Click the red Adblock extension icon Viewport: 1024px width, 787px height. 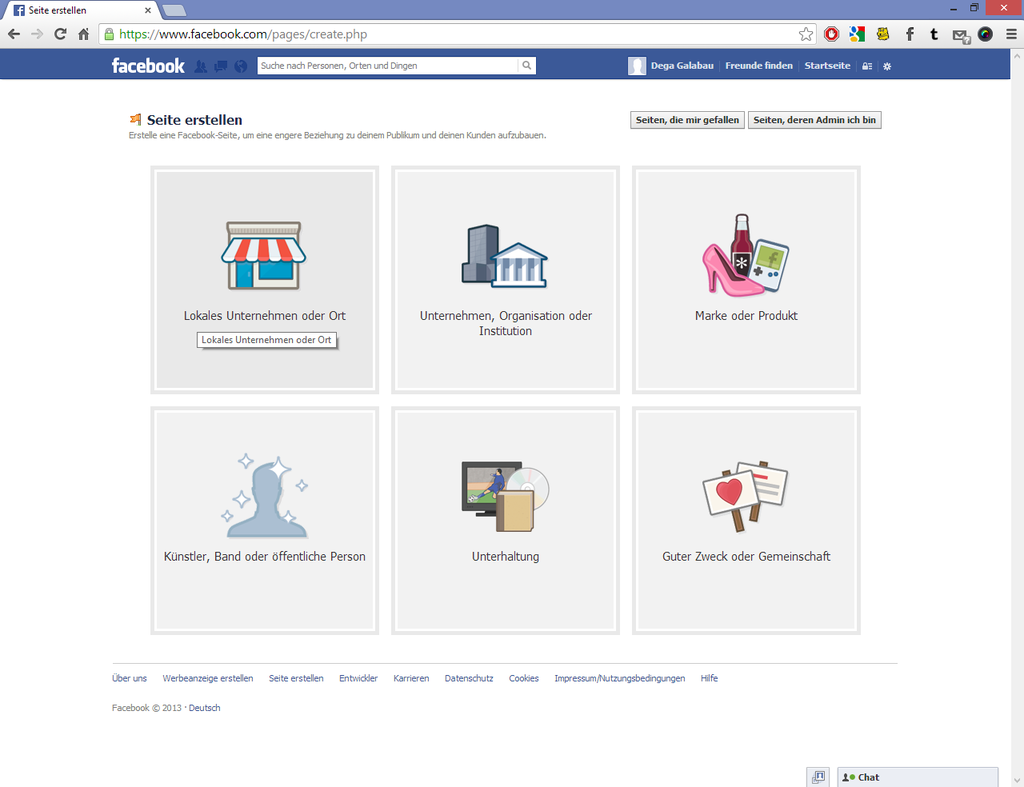click(x=831, y=34)
